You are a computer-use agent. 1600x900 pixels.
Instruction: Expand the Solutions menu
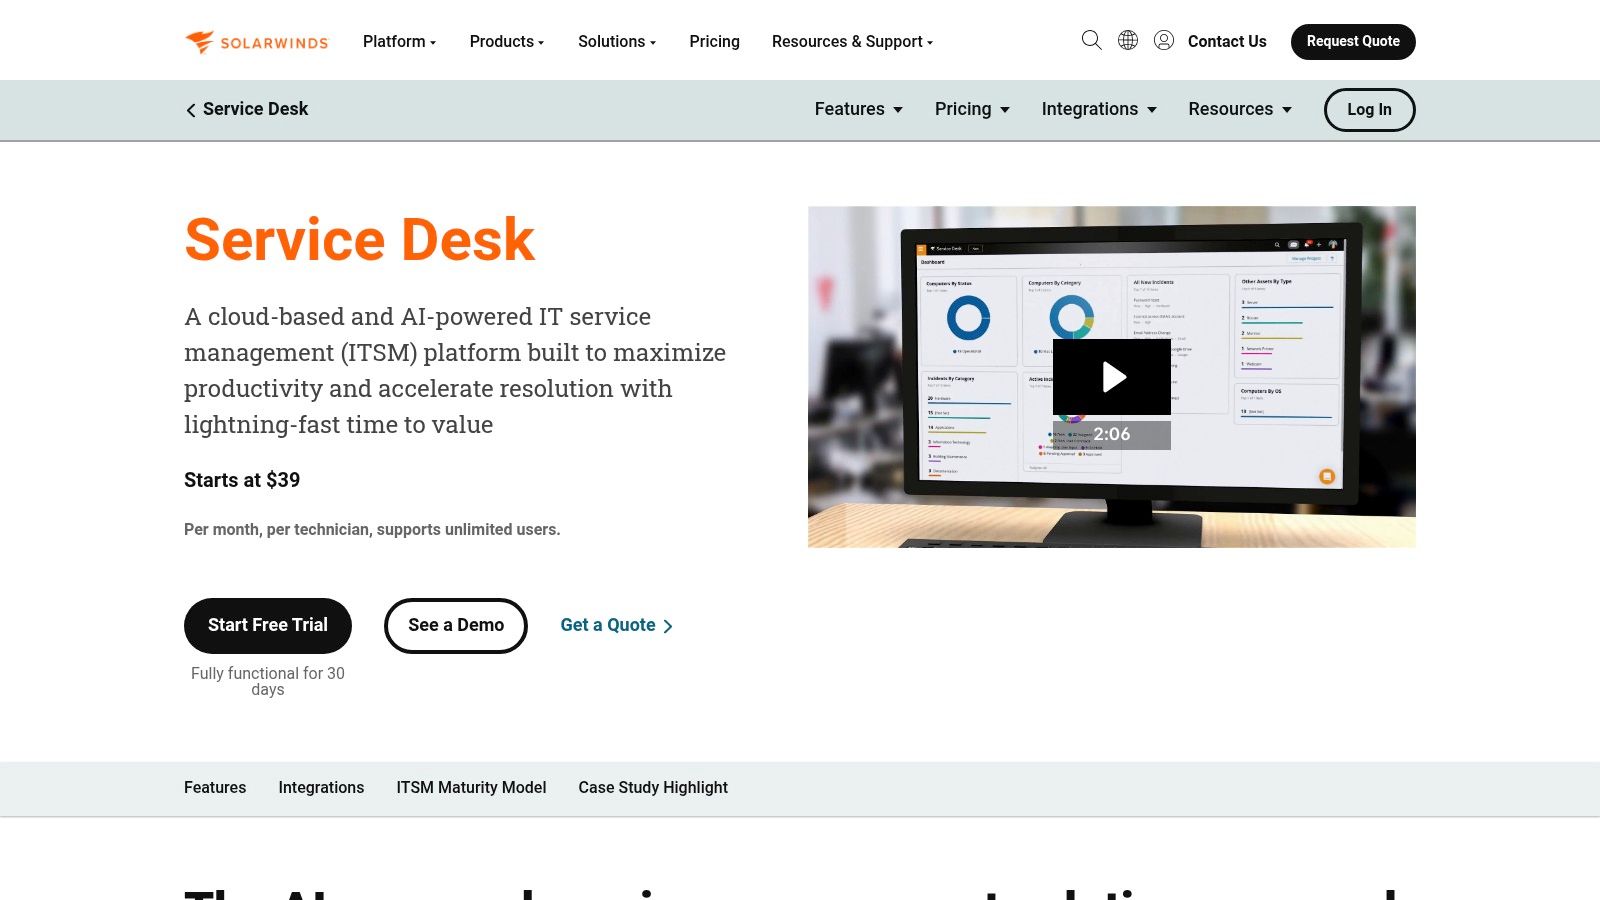tap(617, 42)
